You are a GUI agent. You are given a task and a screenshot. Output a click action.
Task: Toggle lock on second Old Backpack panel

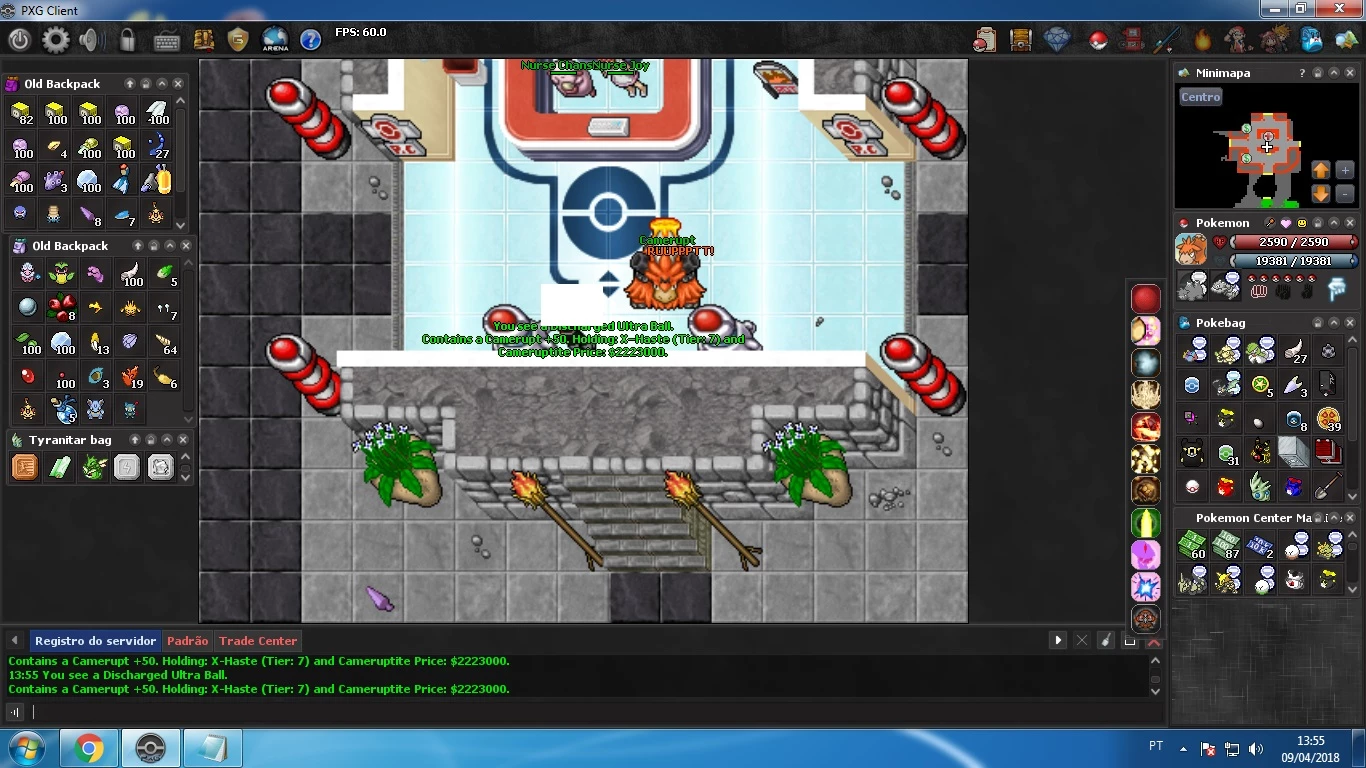click(x=154, y=245)
